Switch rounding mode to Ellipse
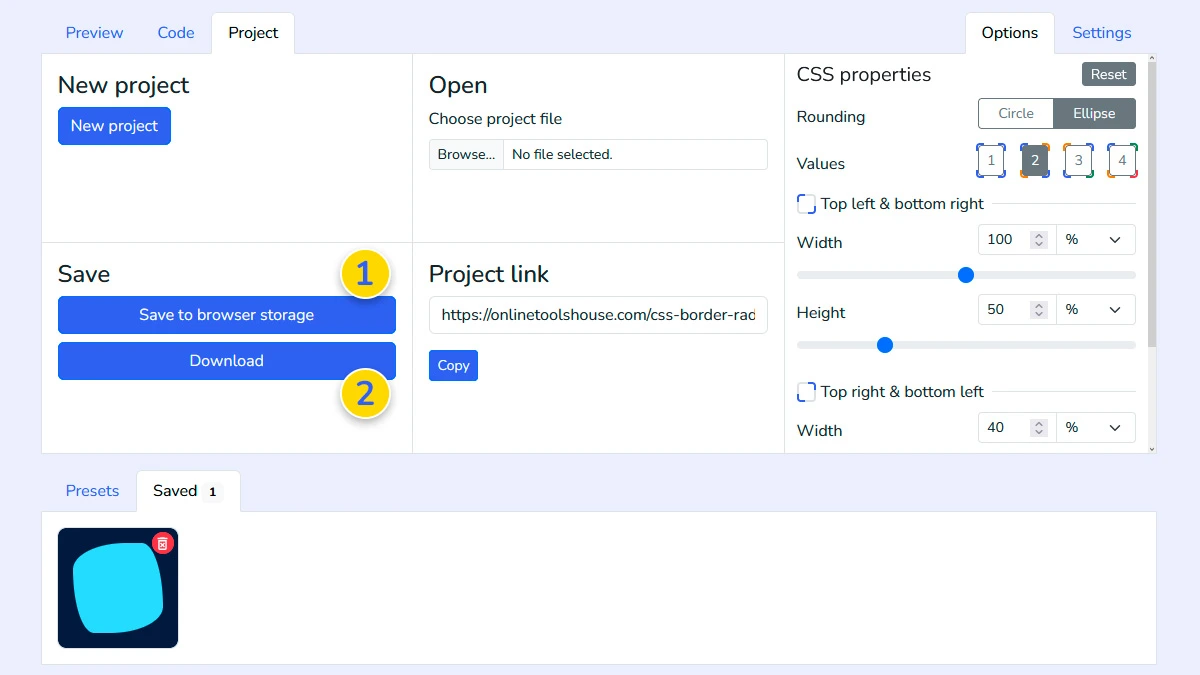Image resolution: width=1200 pixels, height=675 pixels. click(x=1093, y=113)
